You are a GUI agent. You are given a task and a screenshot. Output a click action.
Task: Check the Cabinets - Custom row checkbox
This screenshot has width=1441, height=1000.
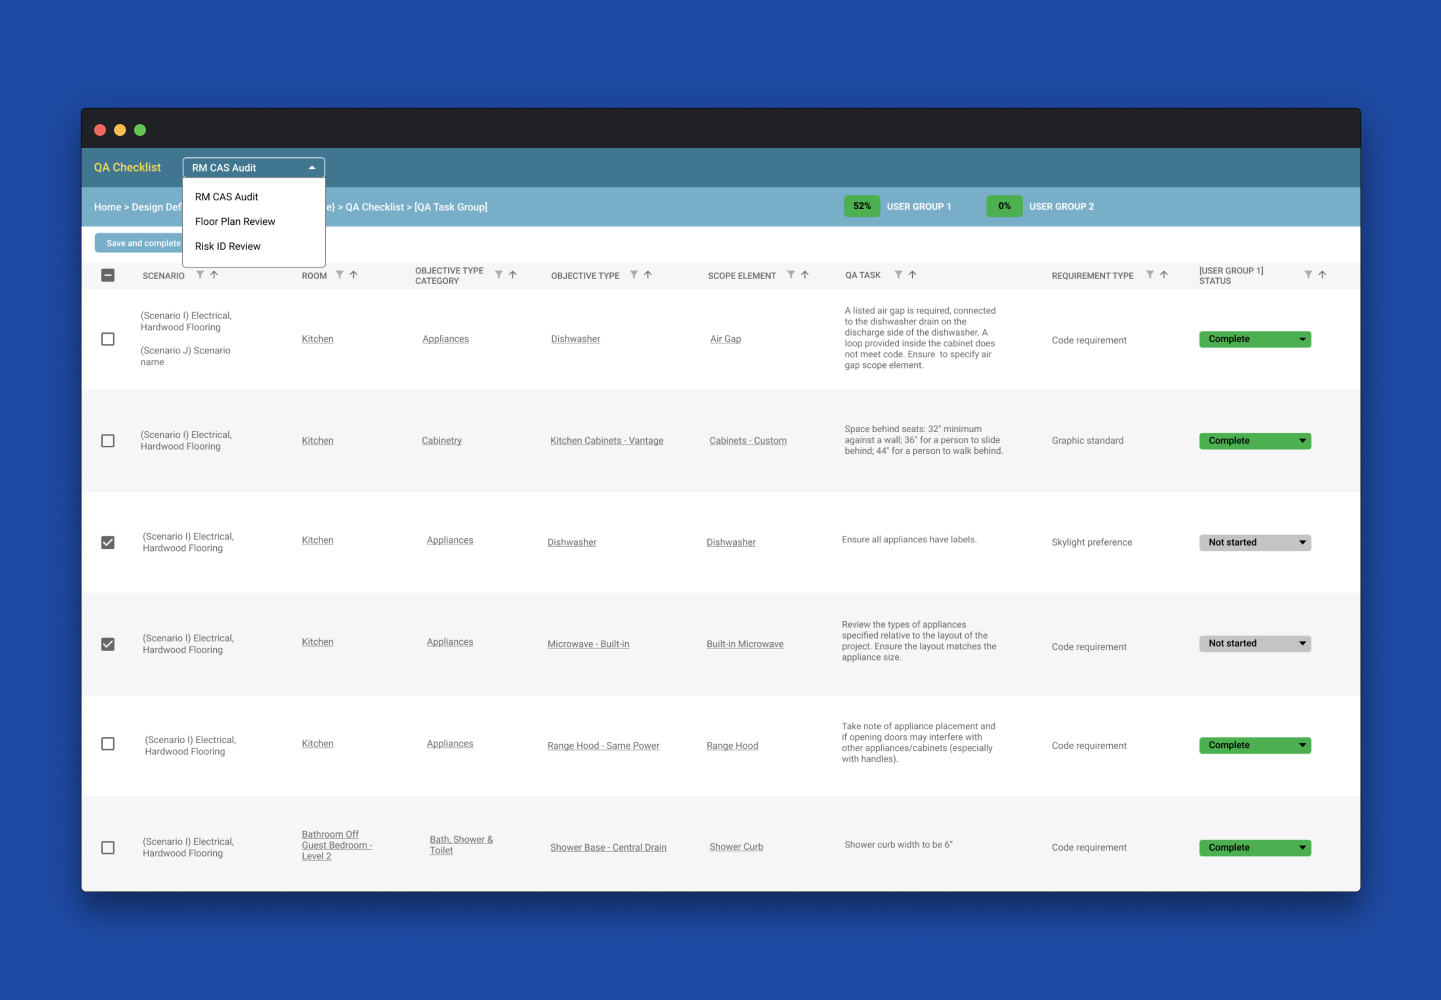[108, 441]
